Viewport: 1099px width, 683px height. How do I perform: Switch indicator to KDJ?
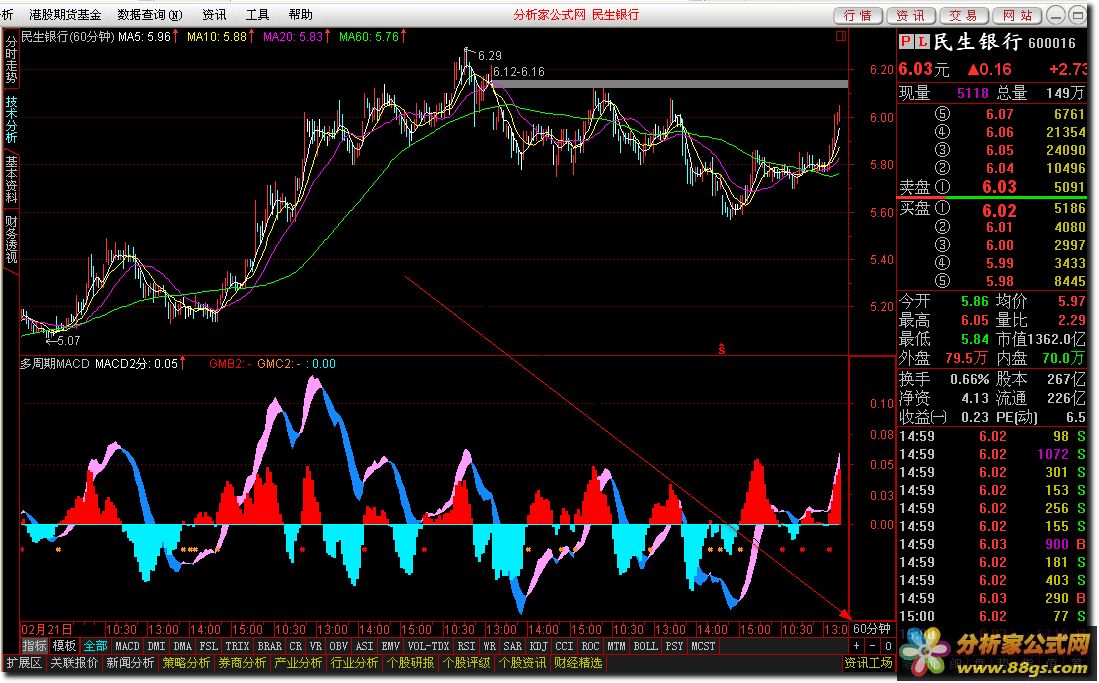[x=538, y=646]
